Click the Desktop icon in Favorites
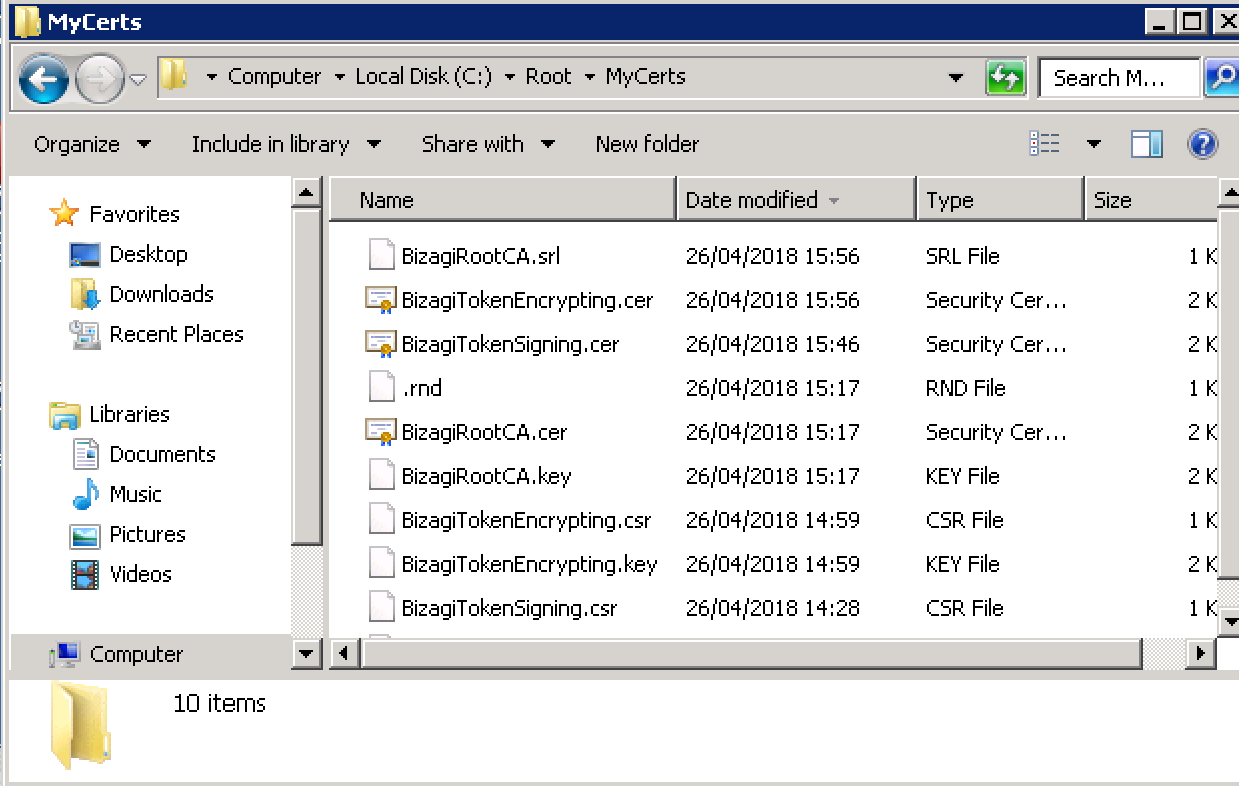Viewport: 1239px width, 786px height. pos(85,254)
